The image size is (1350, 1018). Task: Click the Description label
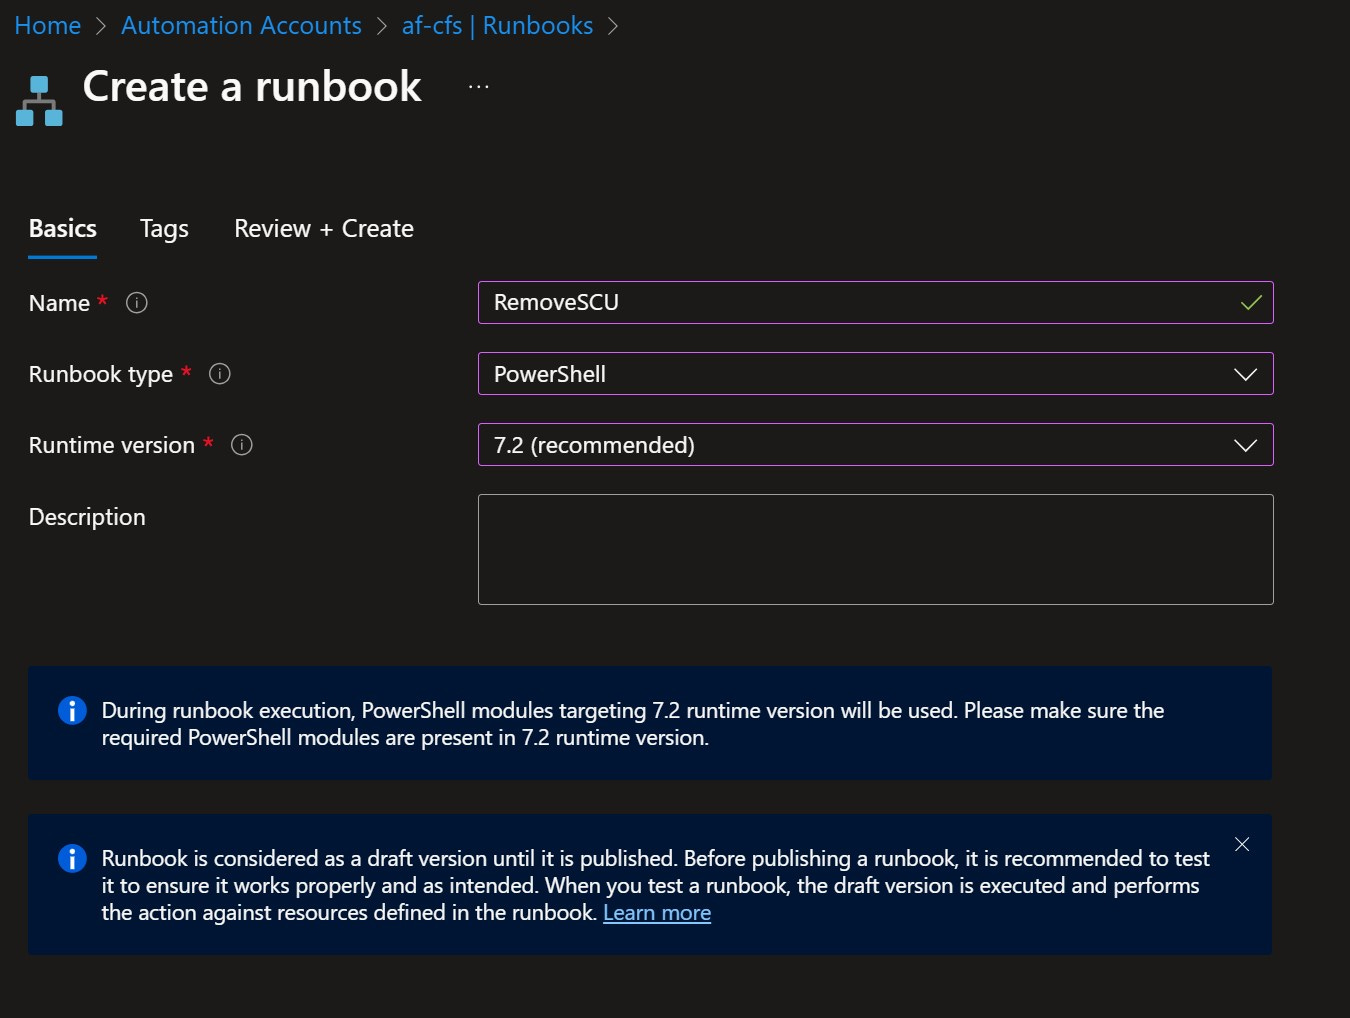(x=87, y=517)
